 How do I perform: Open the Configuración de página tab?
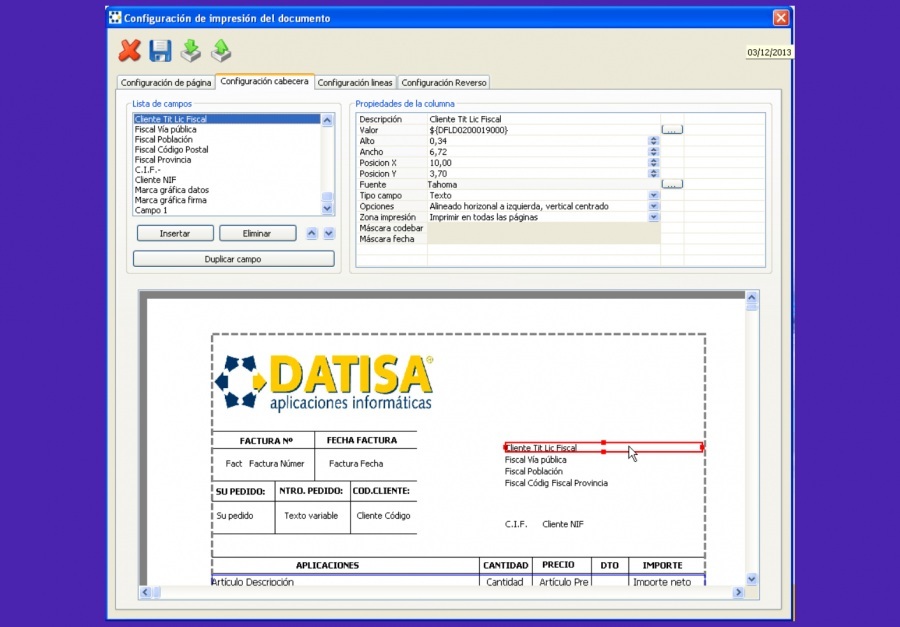(x=166, y=83)
